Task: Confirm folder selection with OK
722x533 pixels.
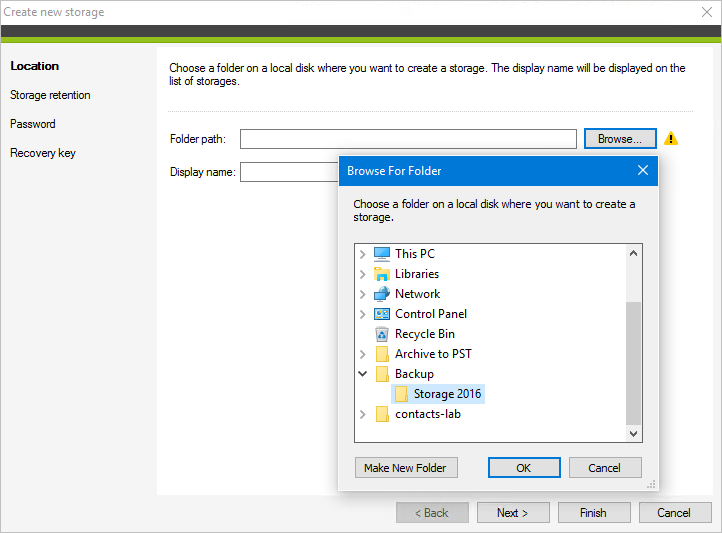Action: [524, 468]
